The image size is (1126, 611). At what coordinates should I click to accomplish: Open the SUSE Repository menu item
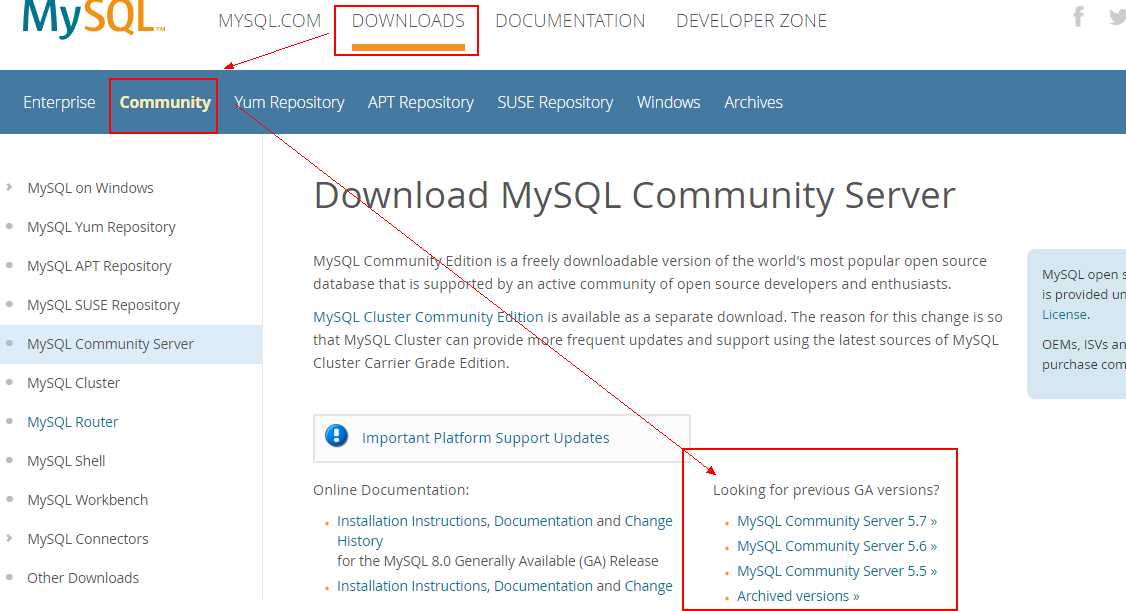pos(555,103)
